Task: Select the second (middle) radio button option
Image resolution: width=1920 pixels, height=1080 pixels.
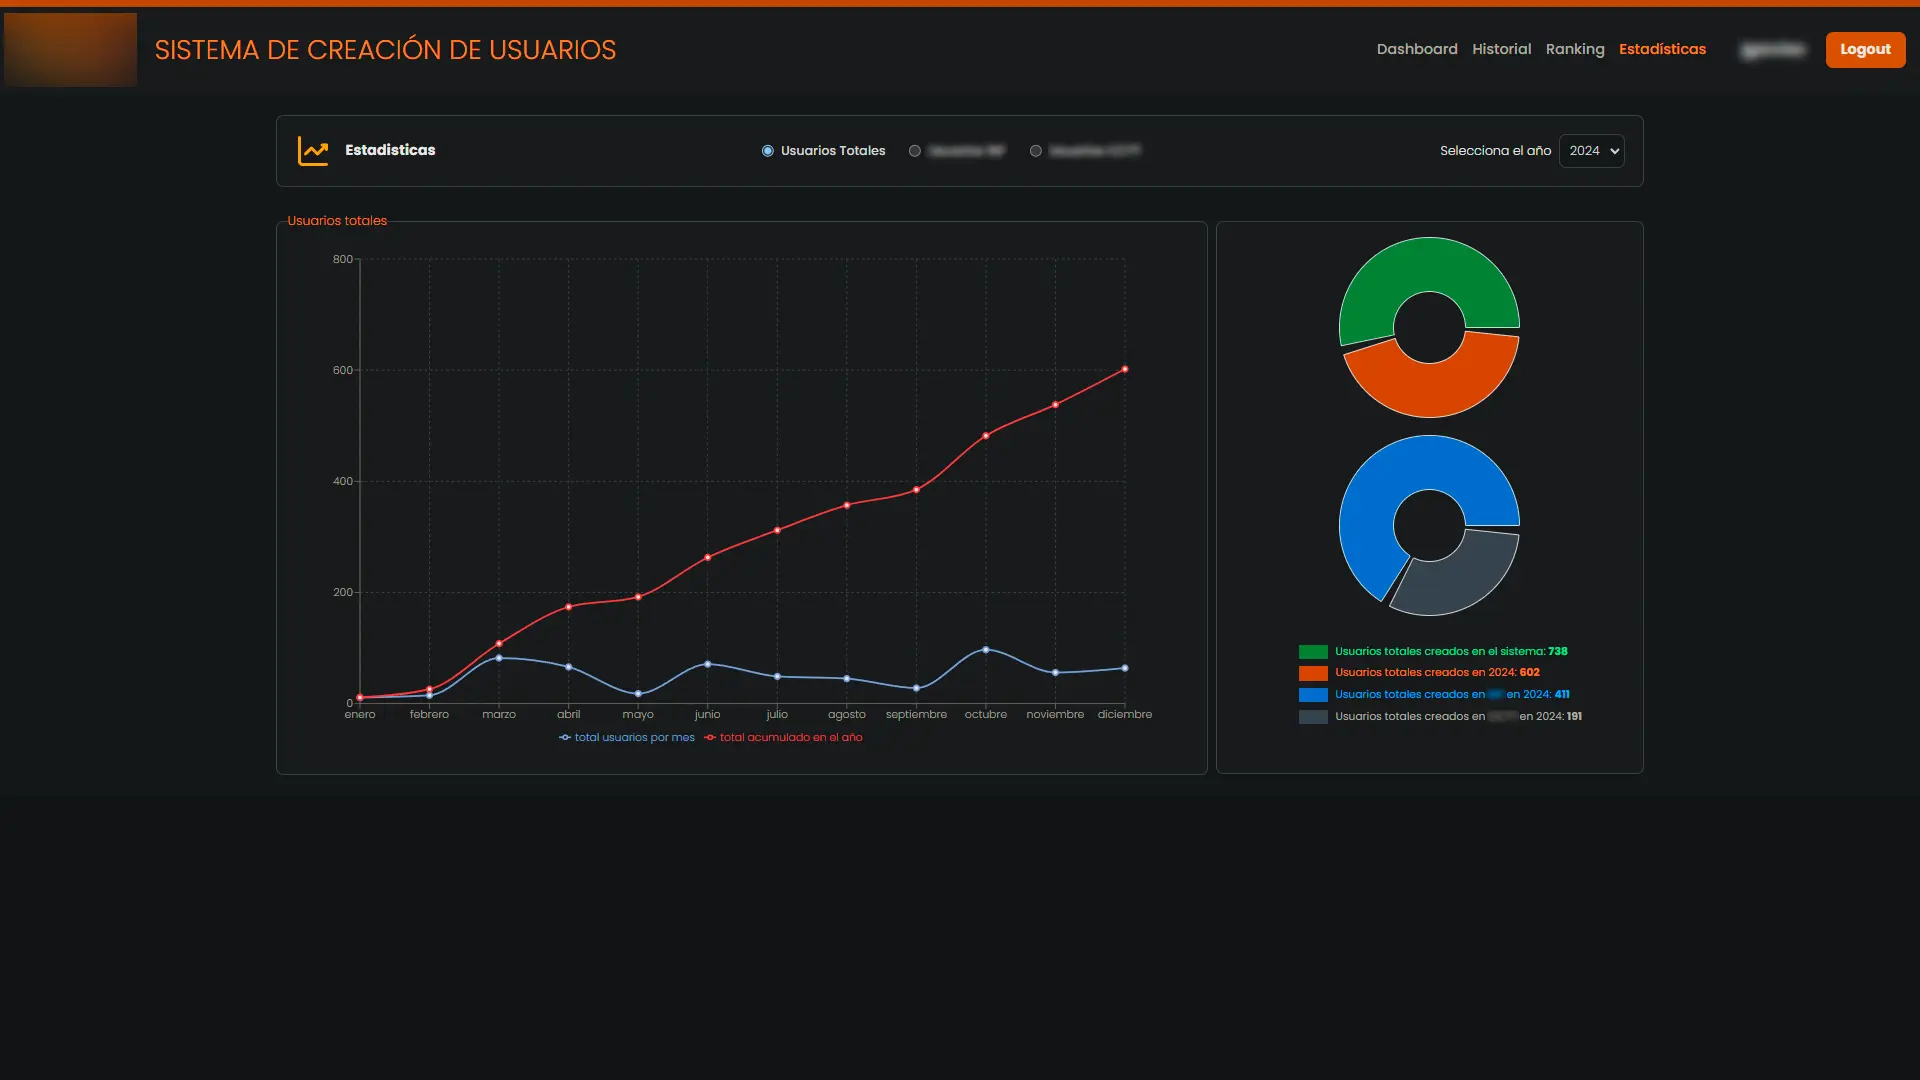Action: (915, 151)
